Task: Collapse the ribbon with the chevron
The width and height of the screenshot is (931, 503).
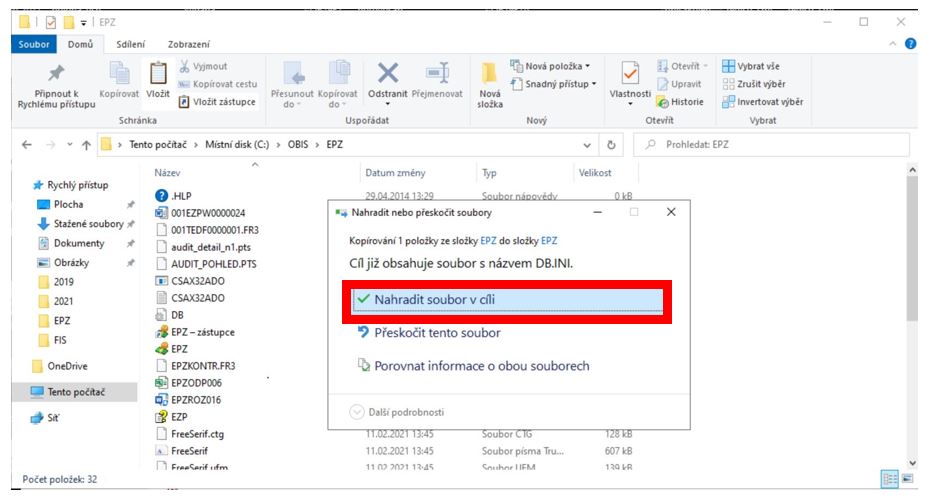Action: coord(893,44)
